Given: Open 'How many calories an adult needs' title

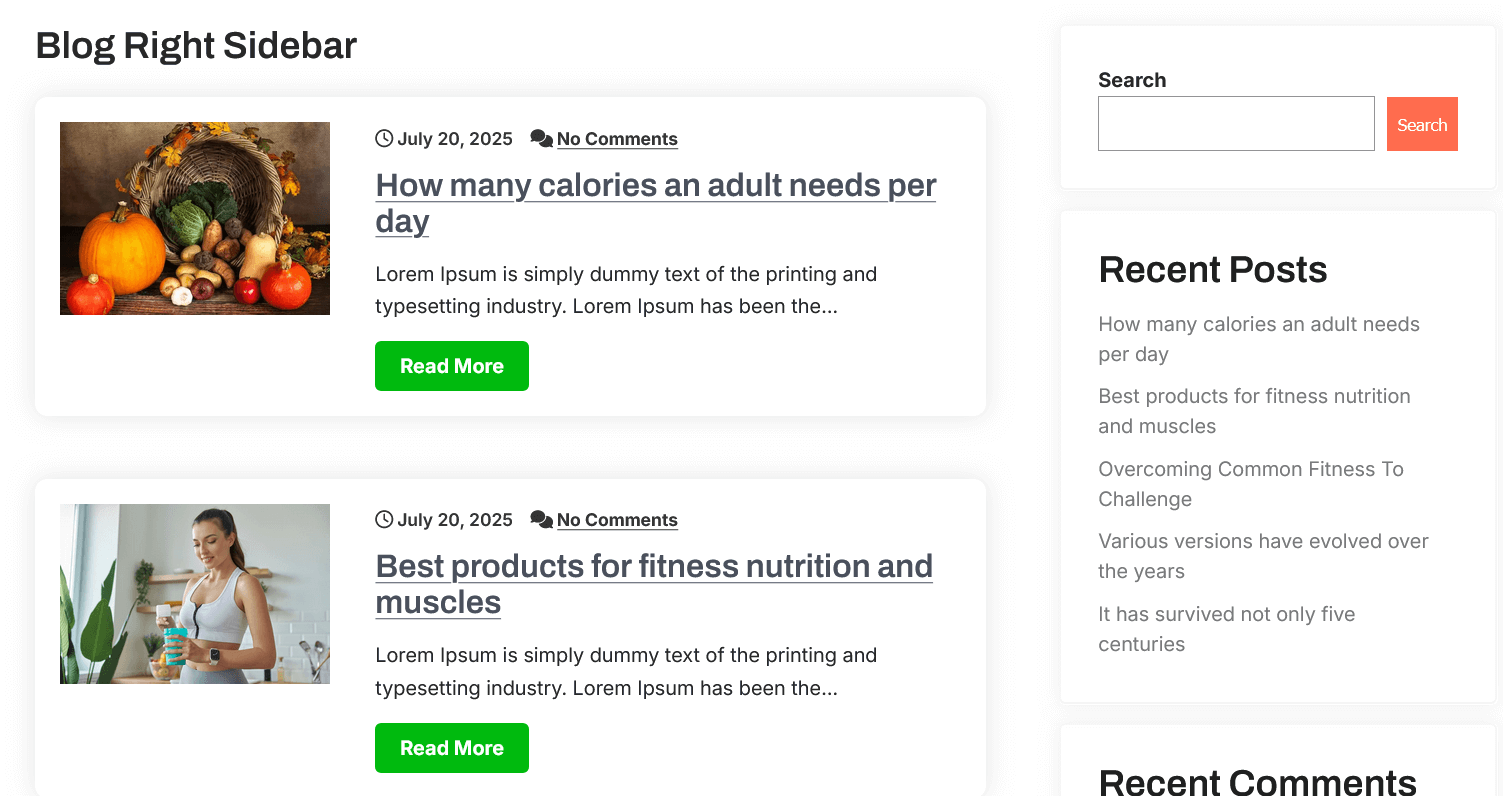Looking at the screenshot, I should pos(655,186).
